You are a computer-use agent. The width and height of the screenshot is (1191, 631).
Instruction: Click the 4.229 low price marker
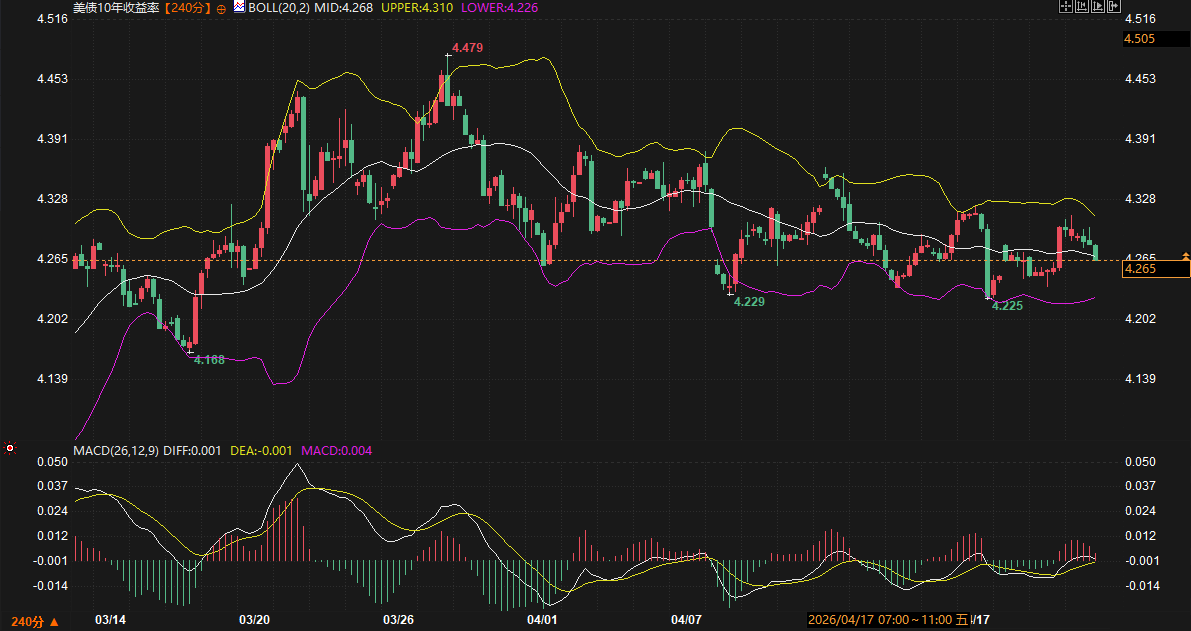point(749,301)
